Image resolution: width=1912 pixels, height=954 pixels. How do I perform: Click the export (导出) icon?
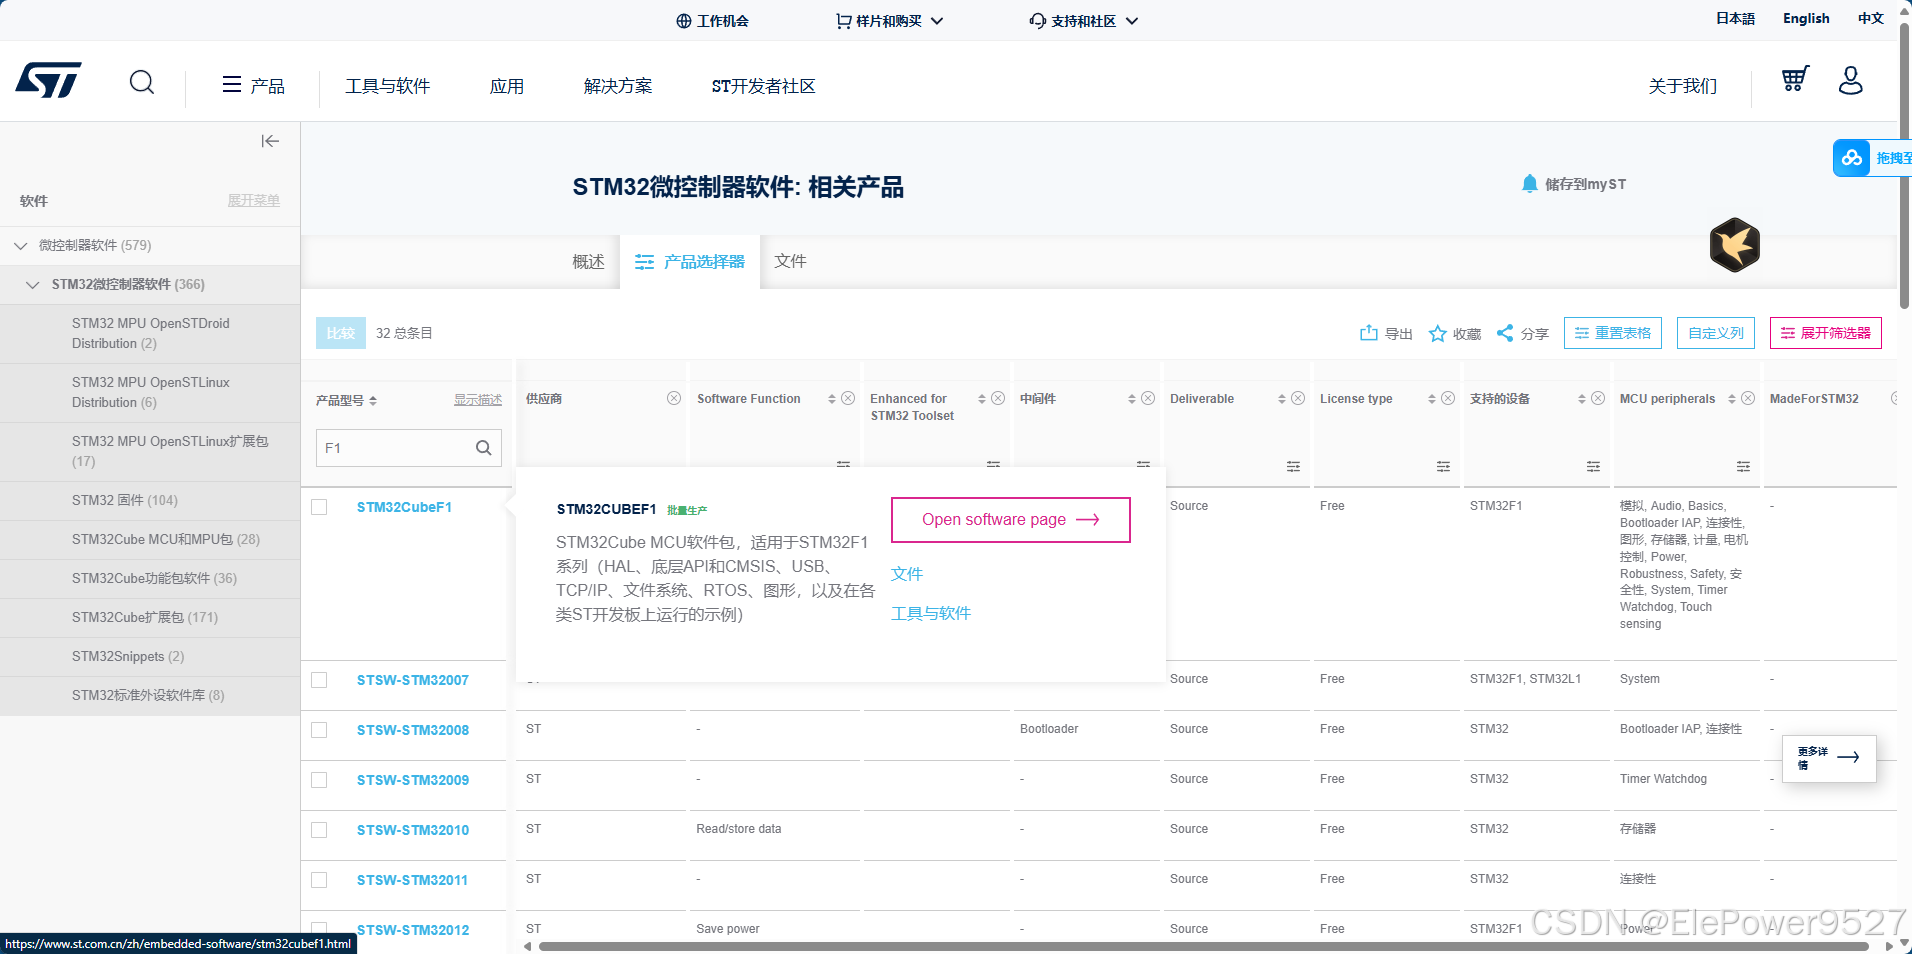(x=1369, y=333)
